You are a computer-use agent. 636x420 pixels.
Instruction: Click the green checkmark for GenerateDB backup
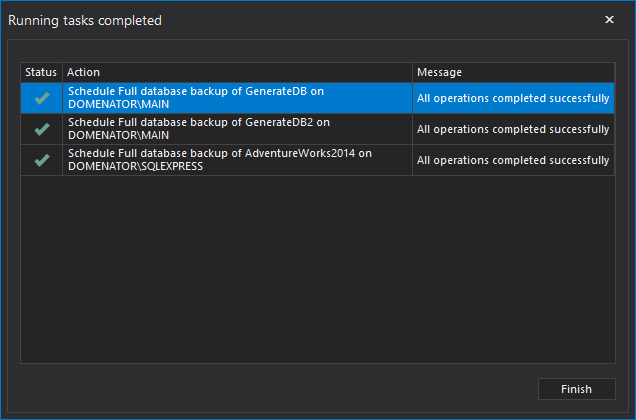click(x=42, y=98)
